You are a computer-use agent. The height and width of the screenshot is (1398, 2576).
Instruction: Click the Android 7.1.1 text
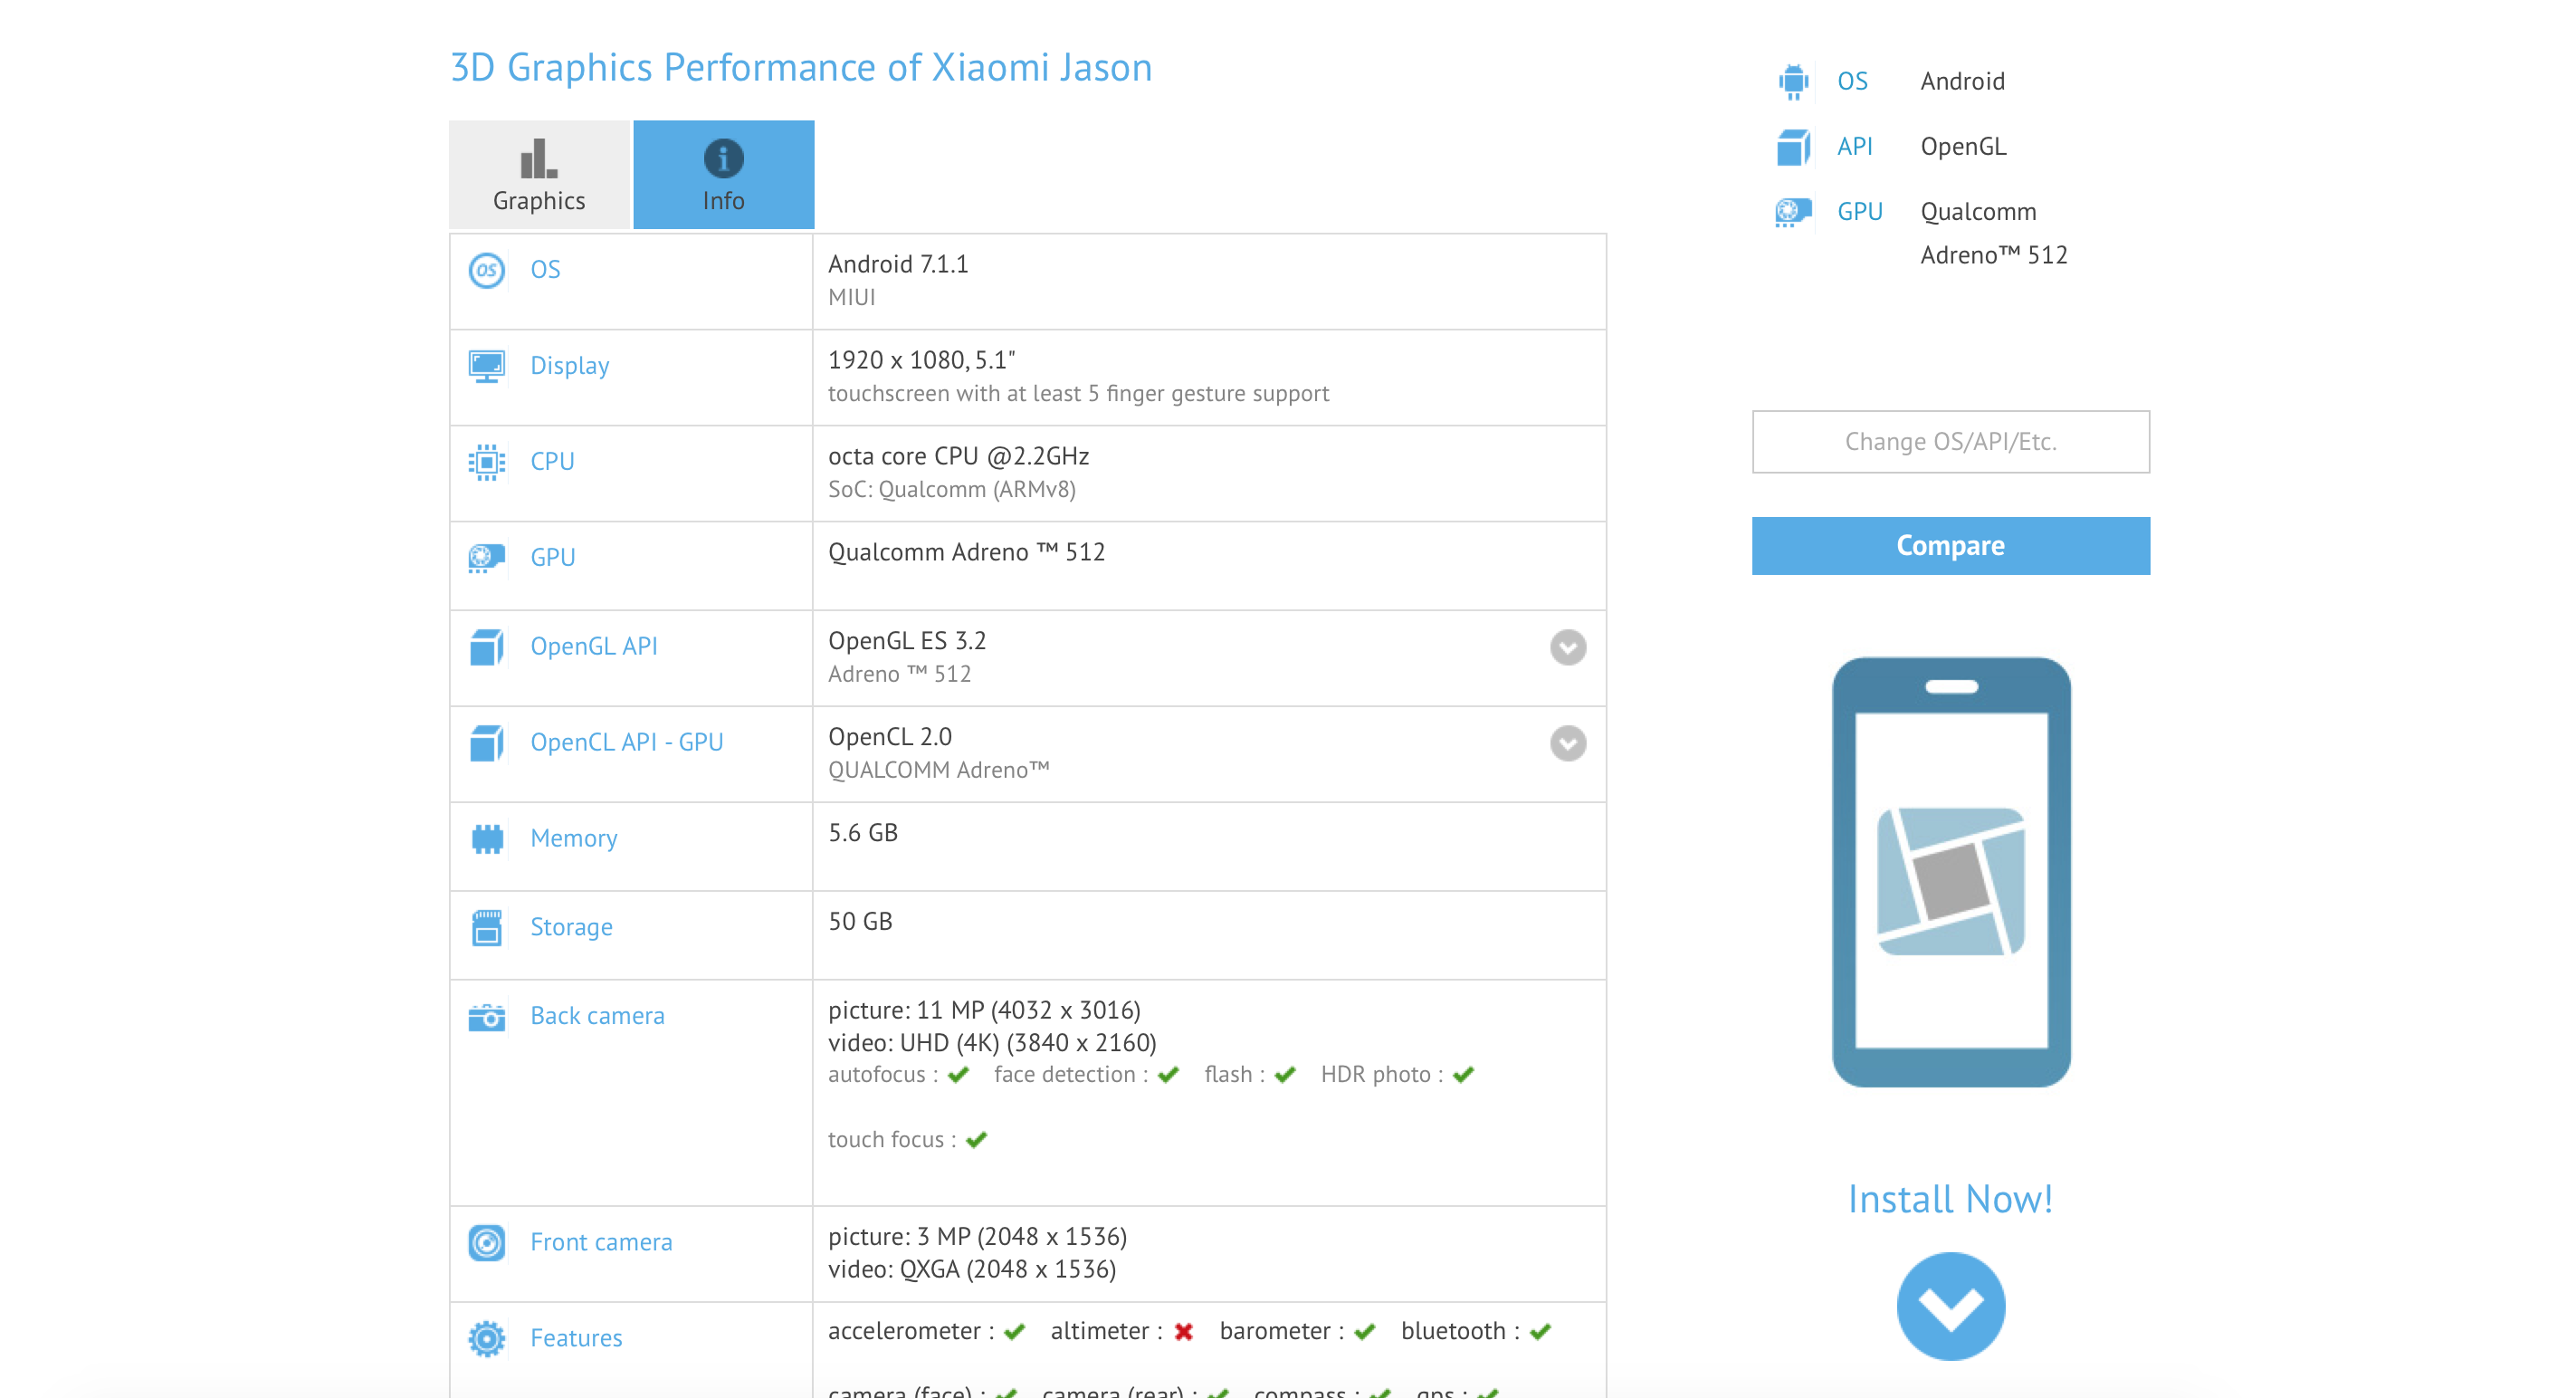(x=898, y=264)
